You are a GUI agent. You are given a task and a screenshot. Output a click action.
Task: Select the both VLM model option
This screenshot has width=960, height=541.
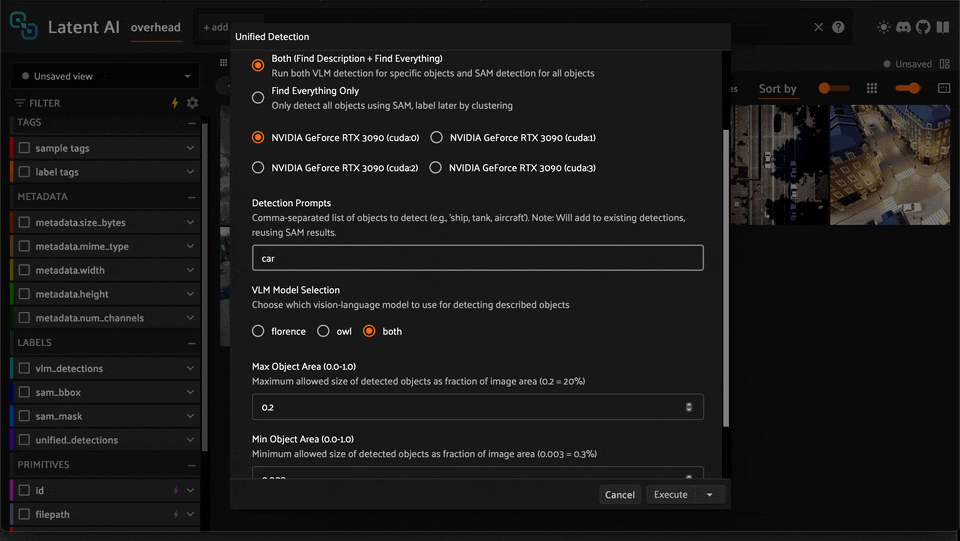[x=369, y=331]
